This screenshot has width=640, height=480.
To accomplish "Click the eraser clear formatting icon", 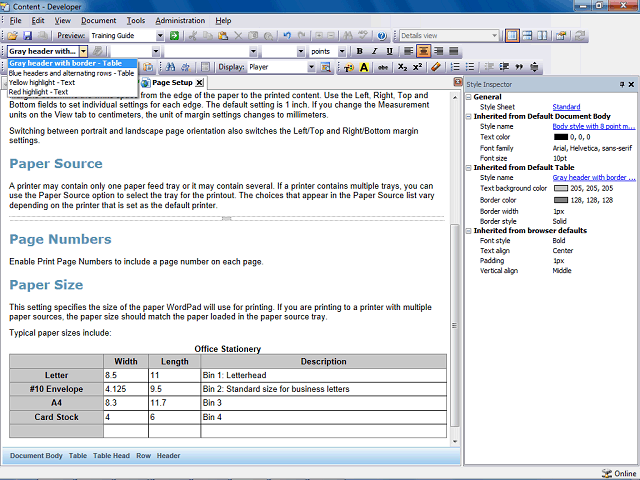I will [x=436, y=67].
